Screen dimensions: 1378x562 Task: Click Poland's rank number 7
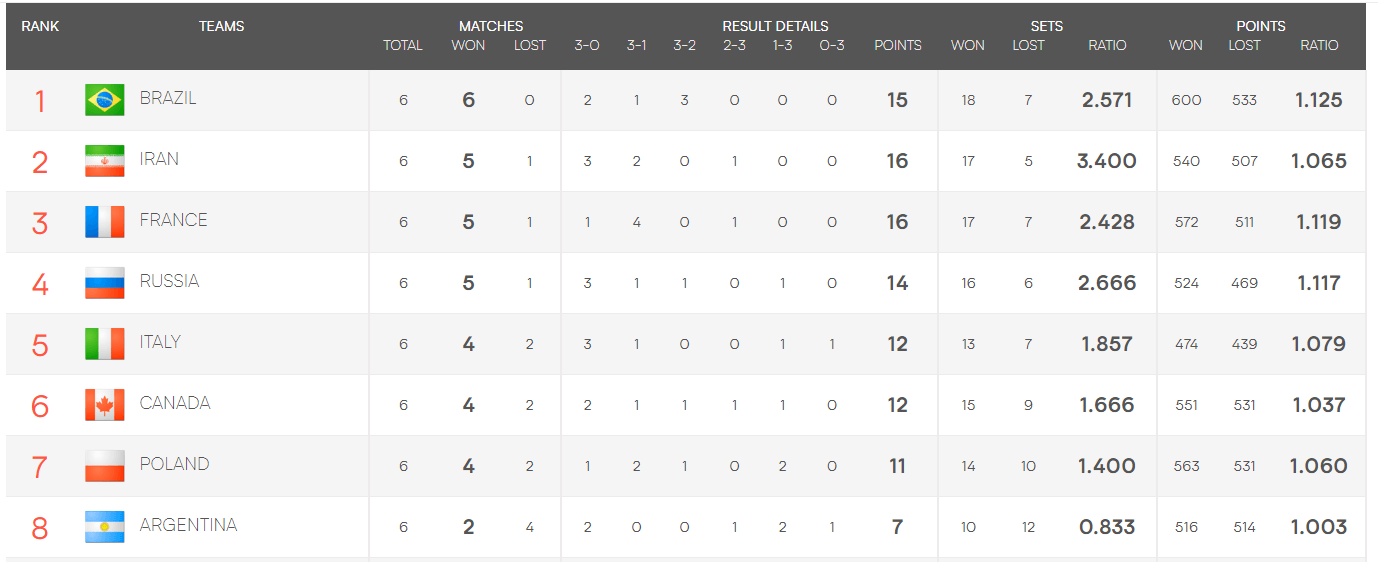tap(40, 466)
